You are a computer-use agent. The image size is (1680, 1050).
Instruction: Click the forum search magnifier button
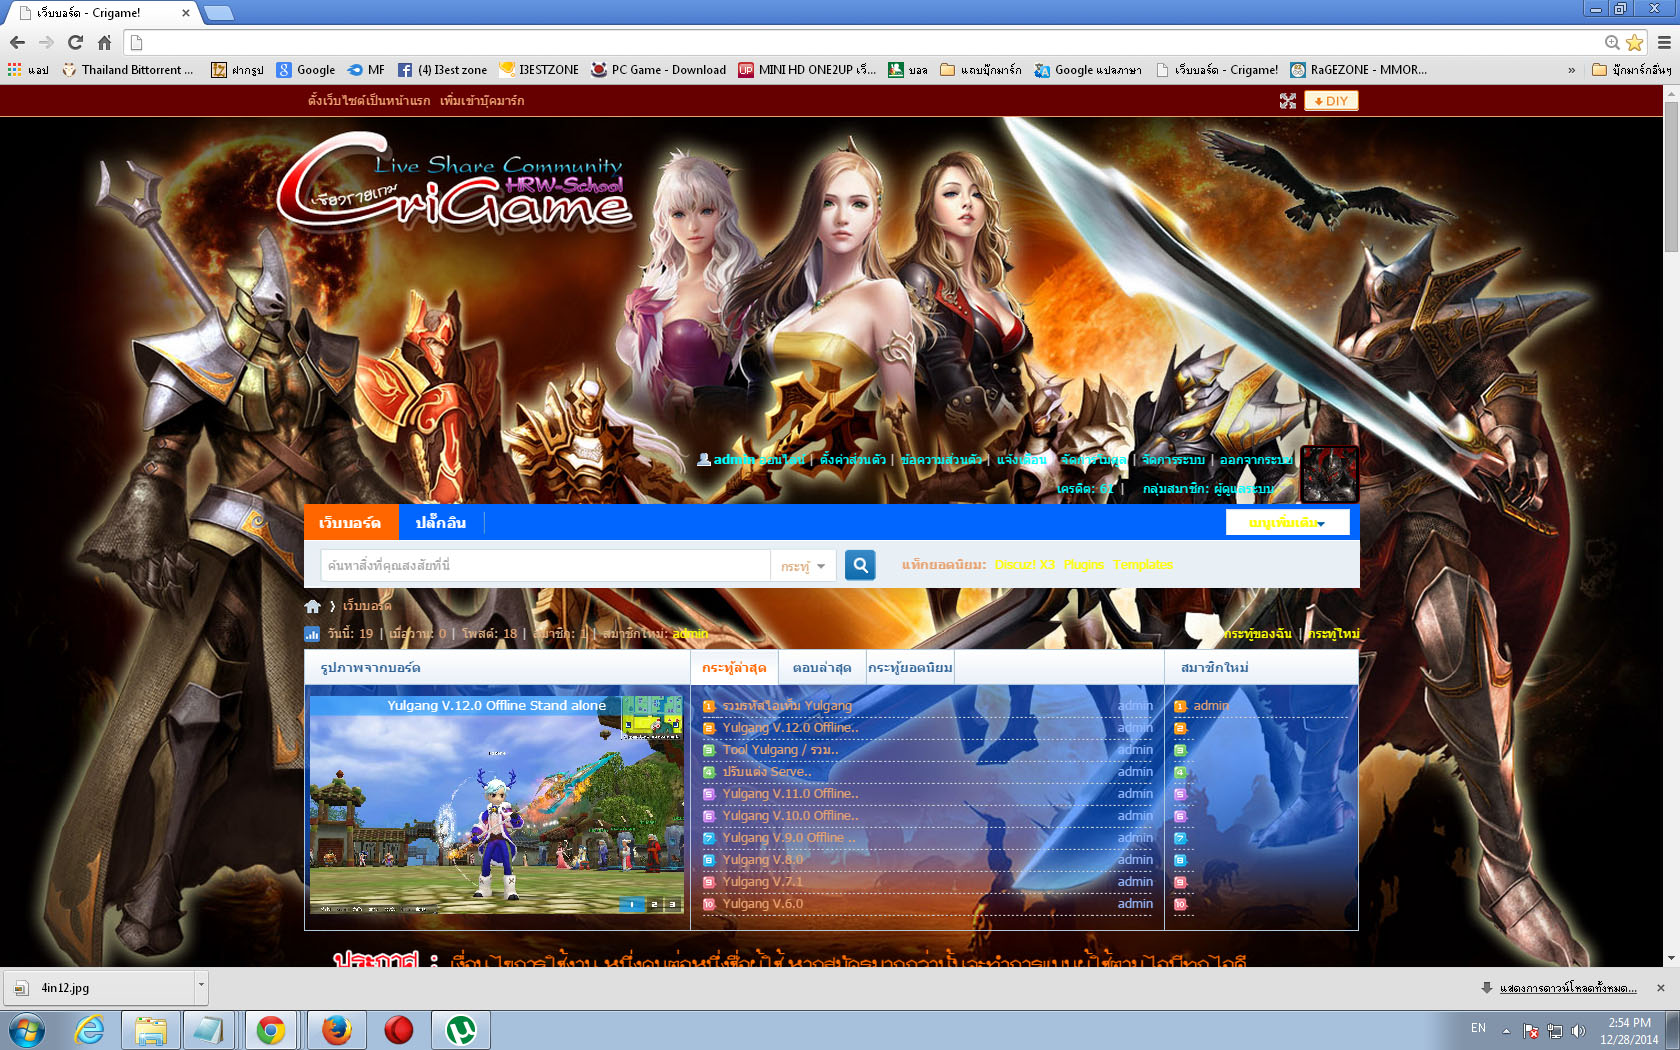[x=860, y=565]
